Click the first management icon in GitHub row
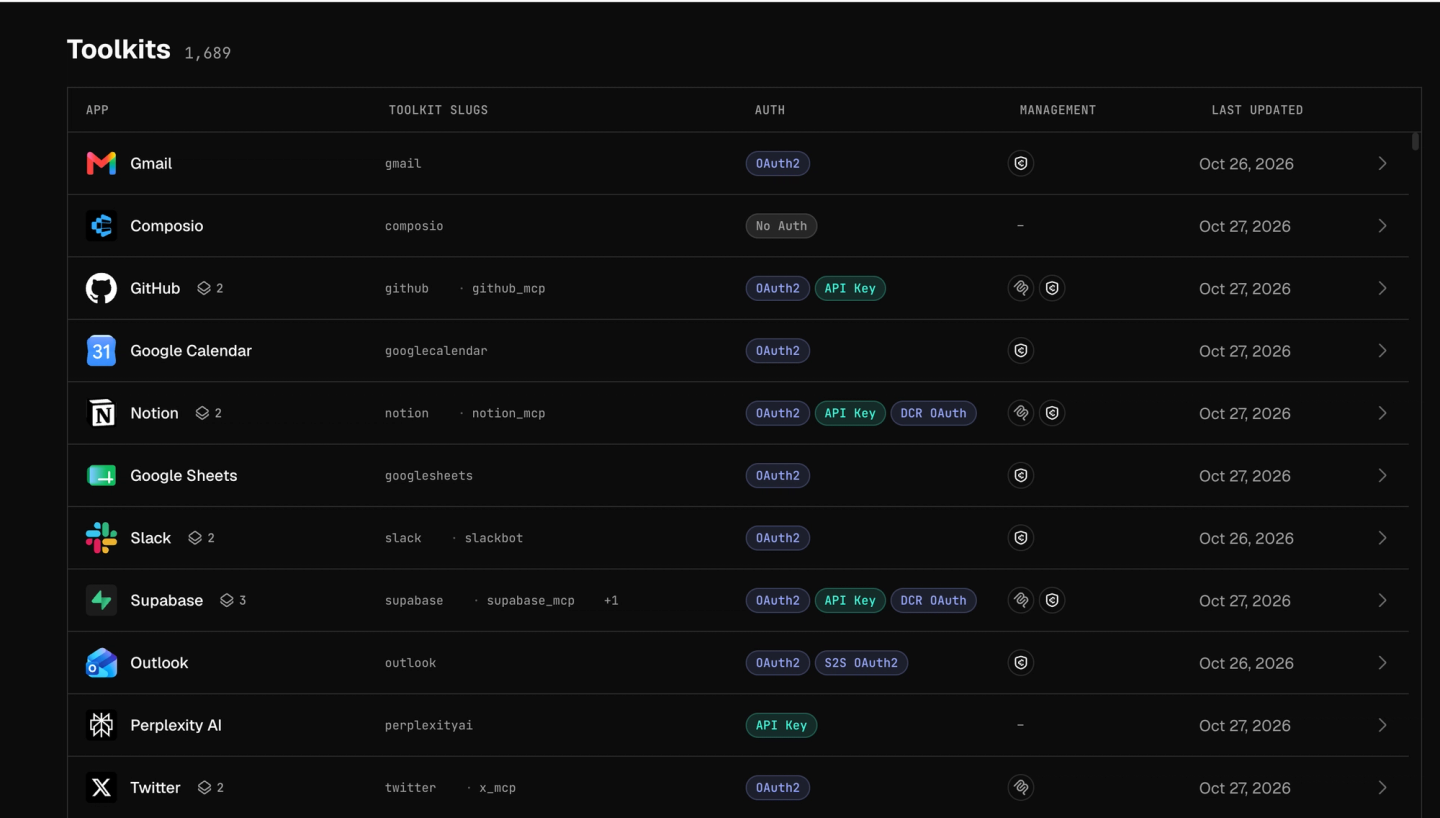Screen dimensions: 1440x818 click(1020, 288)
